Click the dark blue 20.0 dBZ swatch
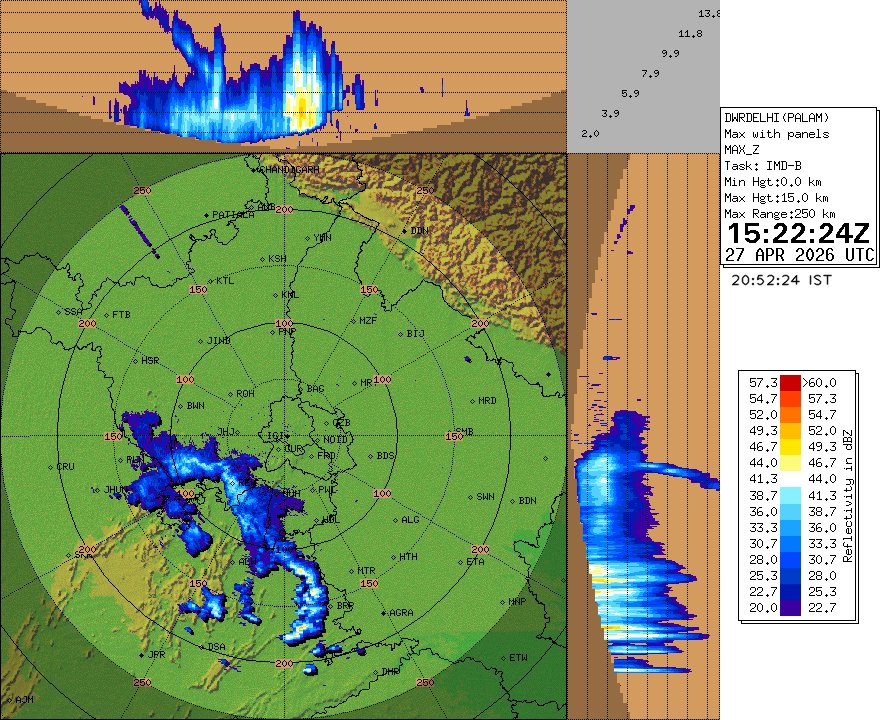This screenshot has width=880, height=720. [790, 606]
